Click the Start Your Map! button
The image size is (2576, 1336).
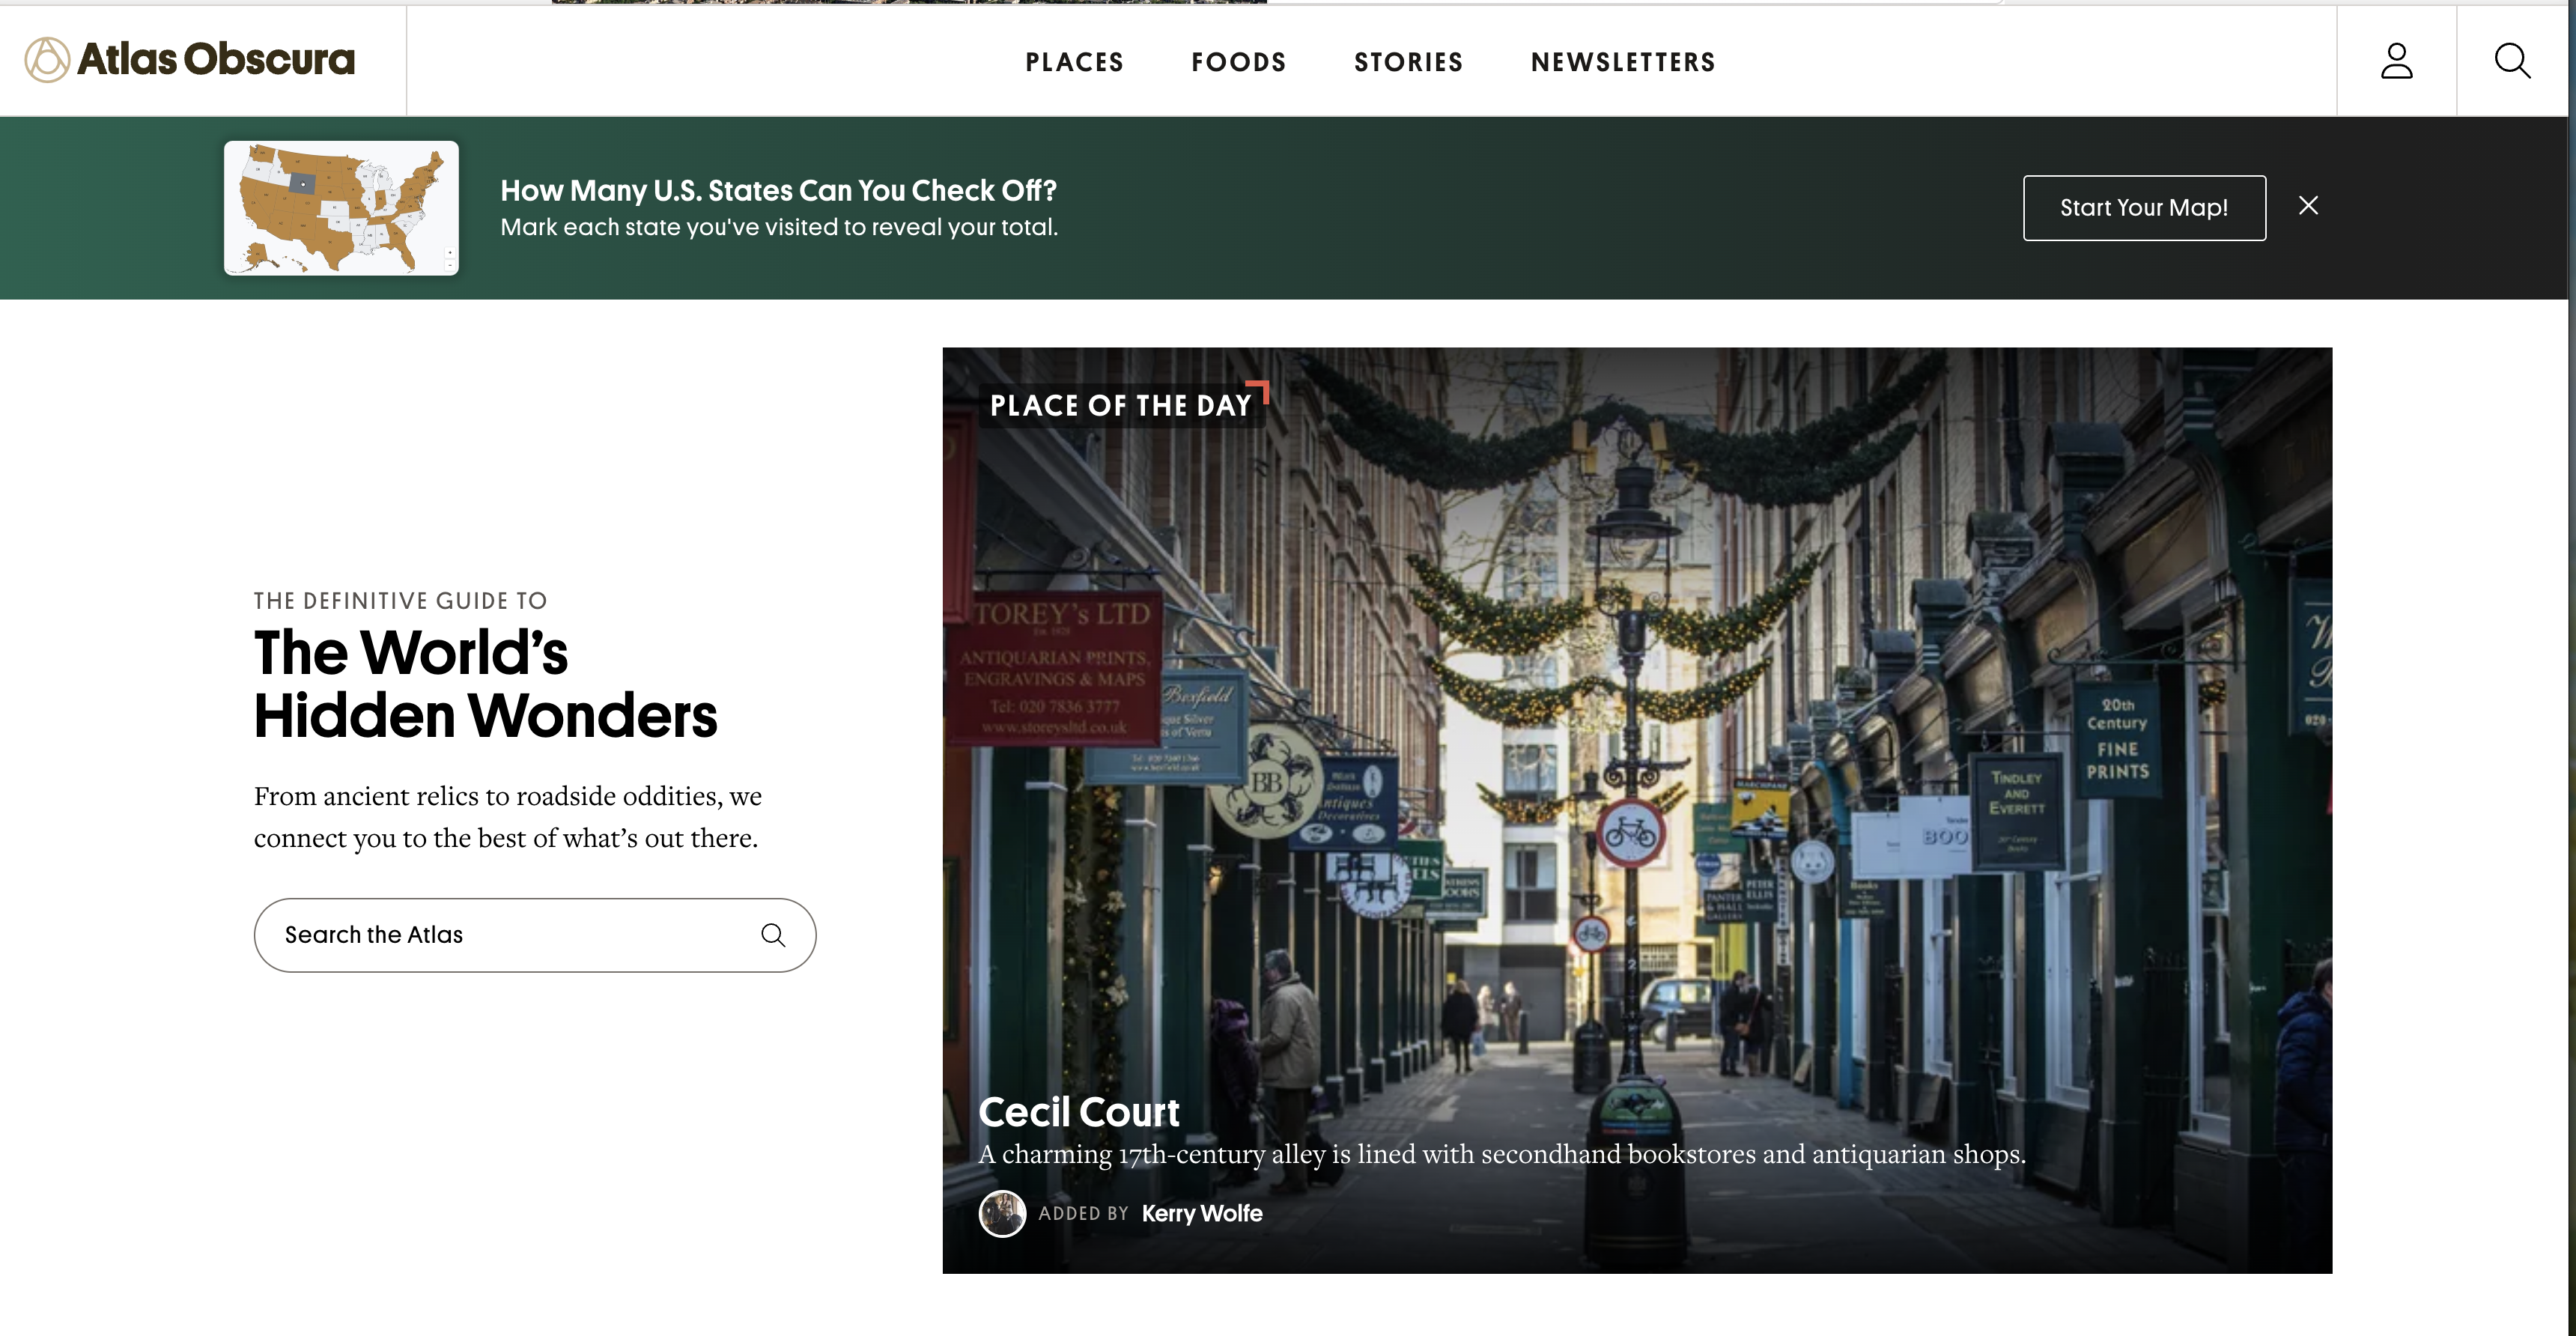[x=2144, y=208]
